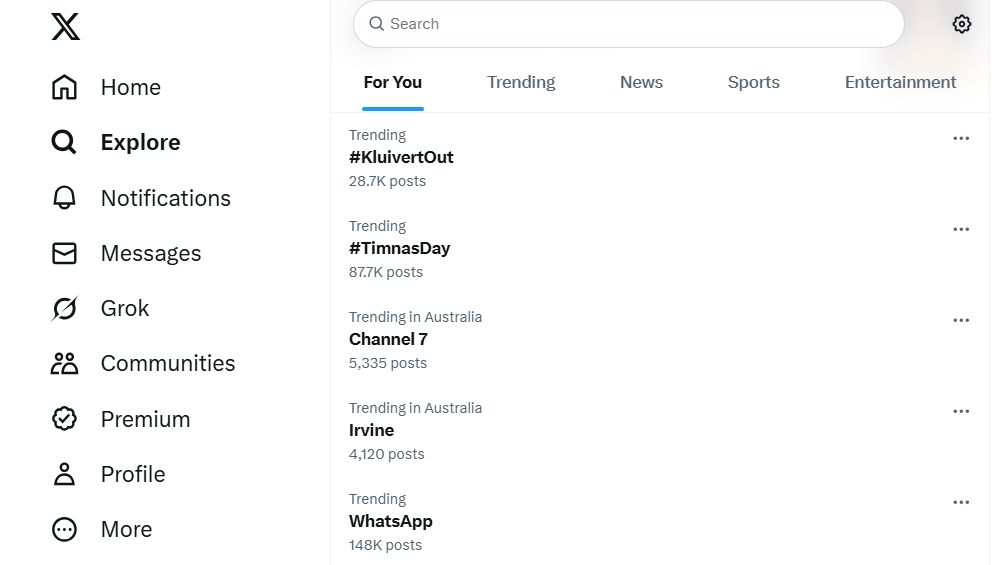Switch to the Trending tab
1006x565 pixels.
pyautogui.click(x=521, y=83)
